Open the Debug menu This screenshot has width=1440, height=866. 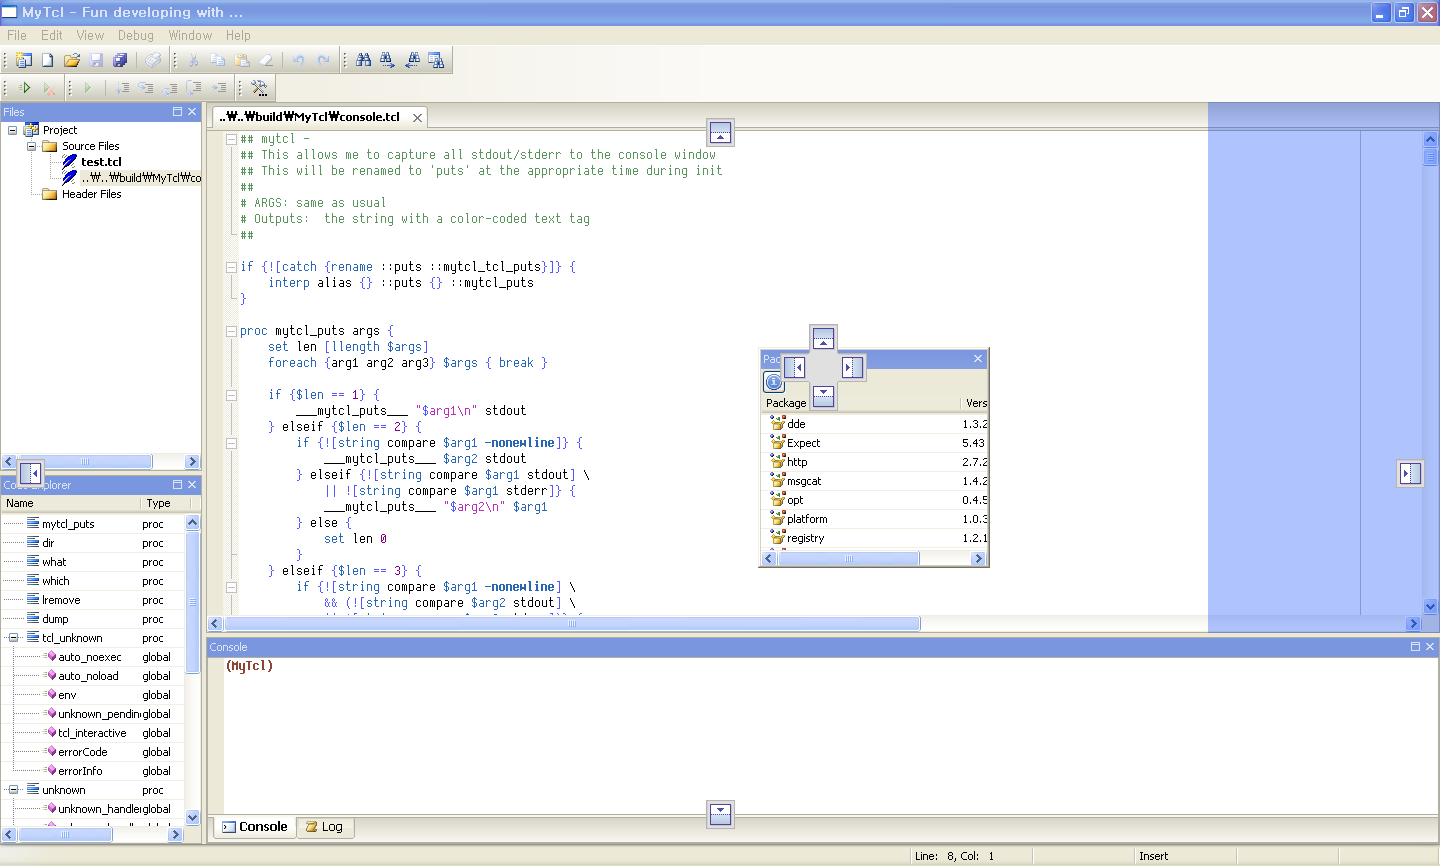(136, 35)
